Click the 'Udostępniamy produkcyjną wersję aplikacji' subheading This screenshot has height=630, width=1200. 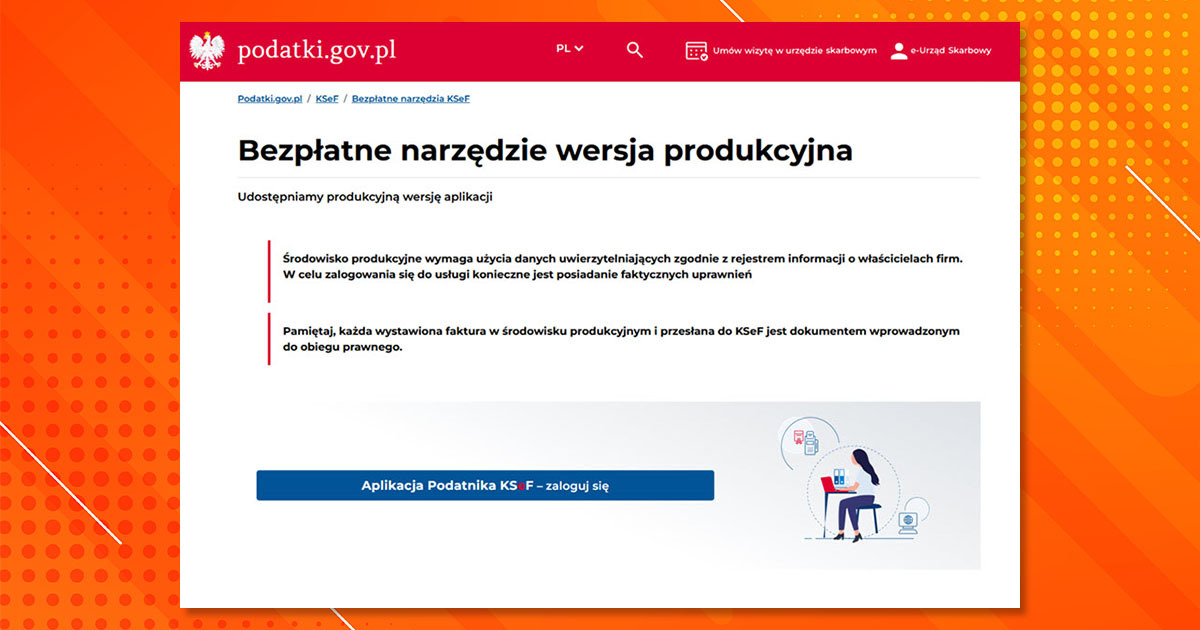365,197
